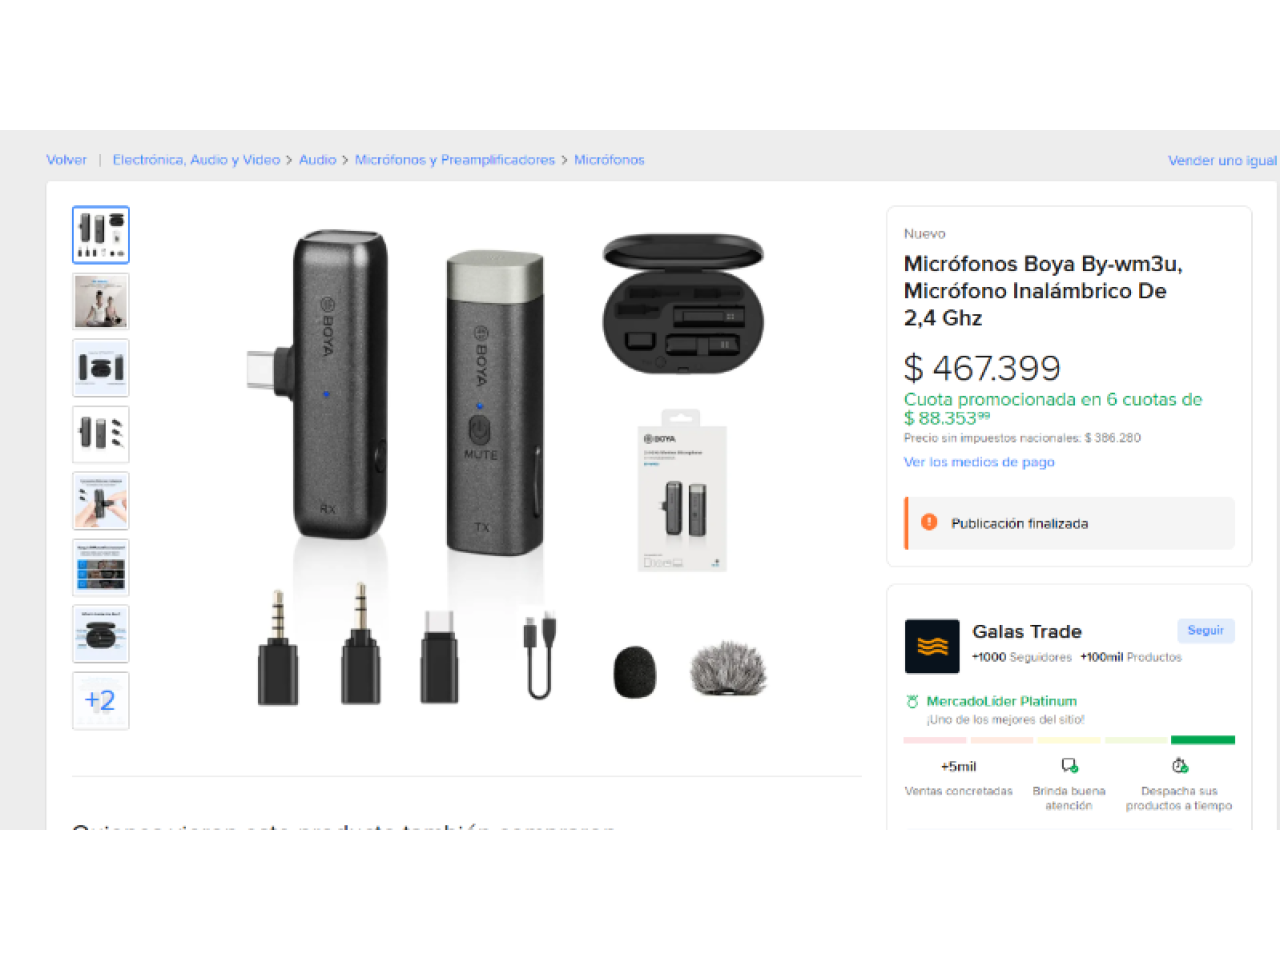The height and width of the screenshot is (960, 1280).
Task: Open the Micrófonos breadcrumb link
Action: point(609,160)
